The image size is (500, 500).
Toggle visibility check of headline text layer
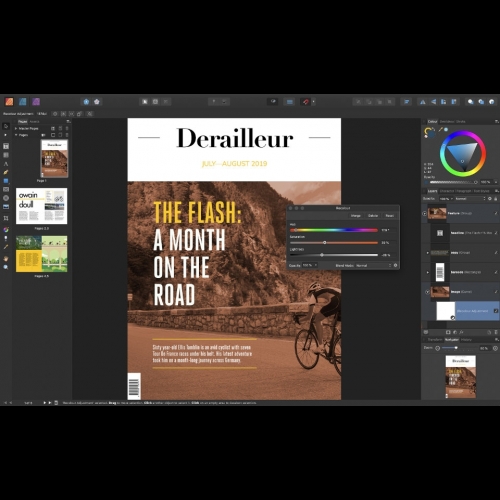[x=496, y=233]
